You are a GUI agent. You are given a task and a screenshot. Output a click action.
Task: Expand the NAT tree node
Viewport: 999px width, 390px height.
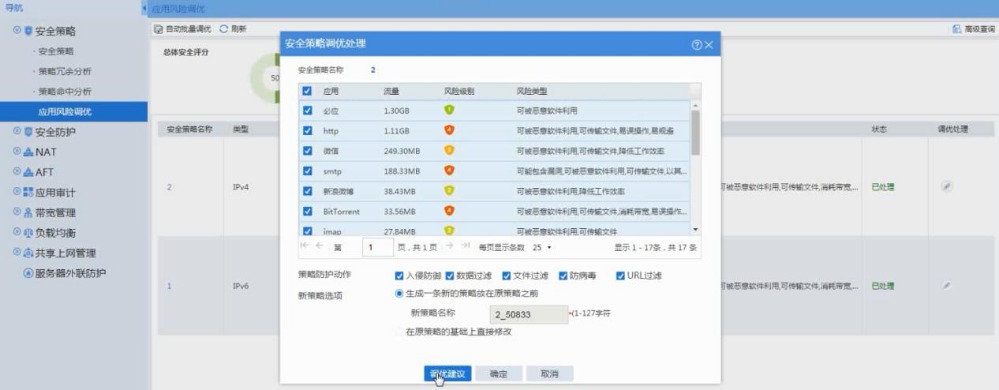pos(17,152)
